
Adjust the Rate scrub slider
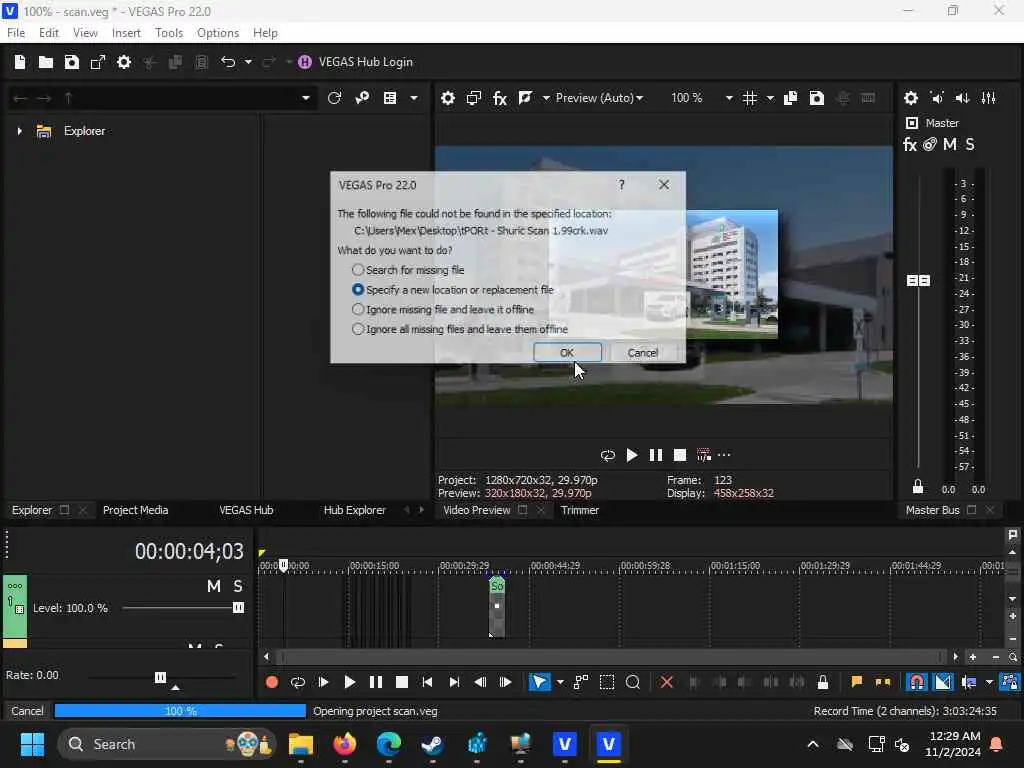pos(161,677)
